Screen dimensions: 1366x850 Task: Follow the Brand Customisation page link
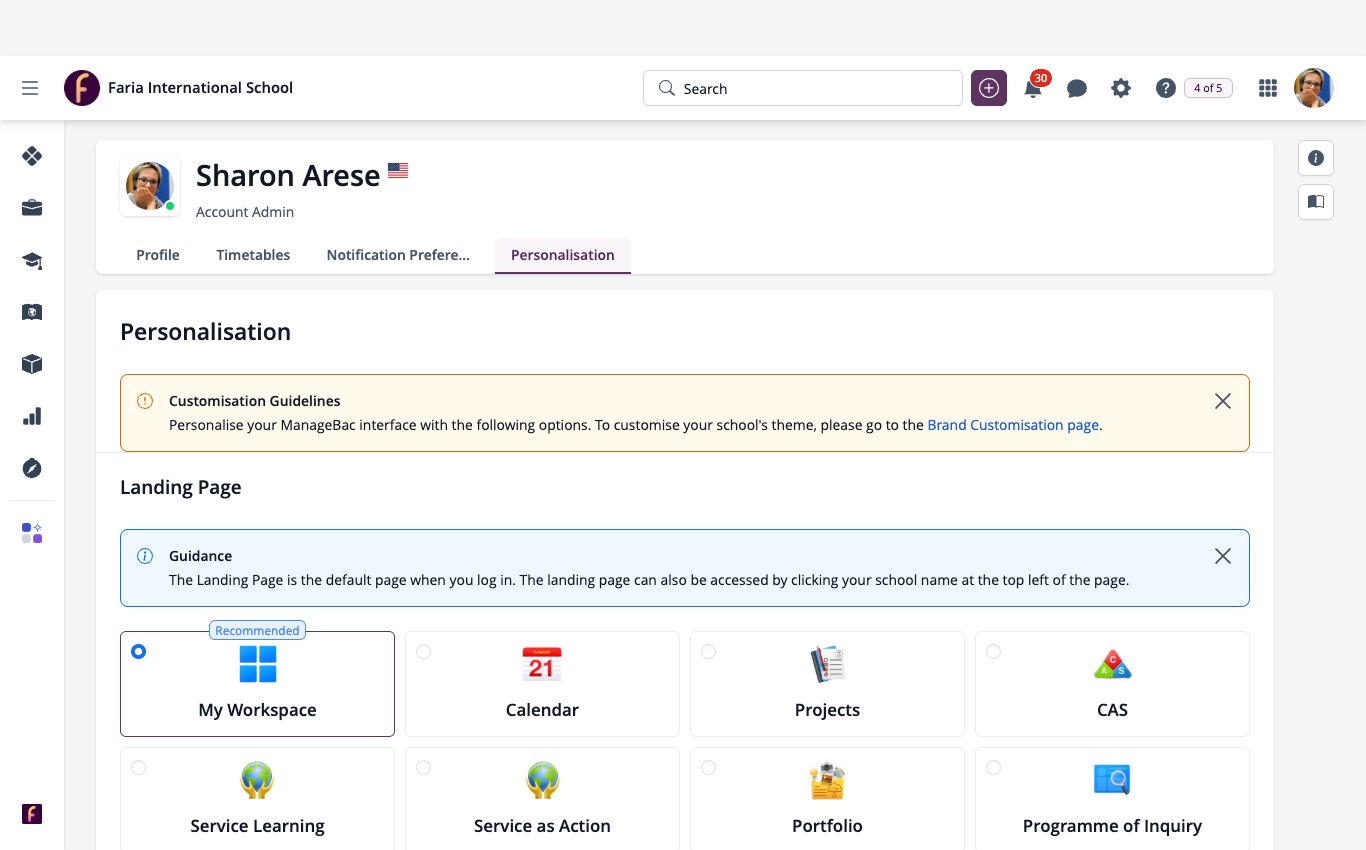pos(1013,425)
